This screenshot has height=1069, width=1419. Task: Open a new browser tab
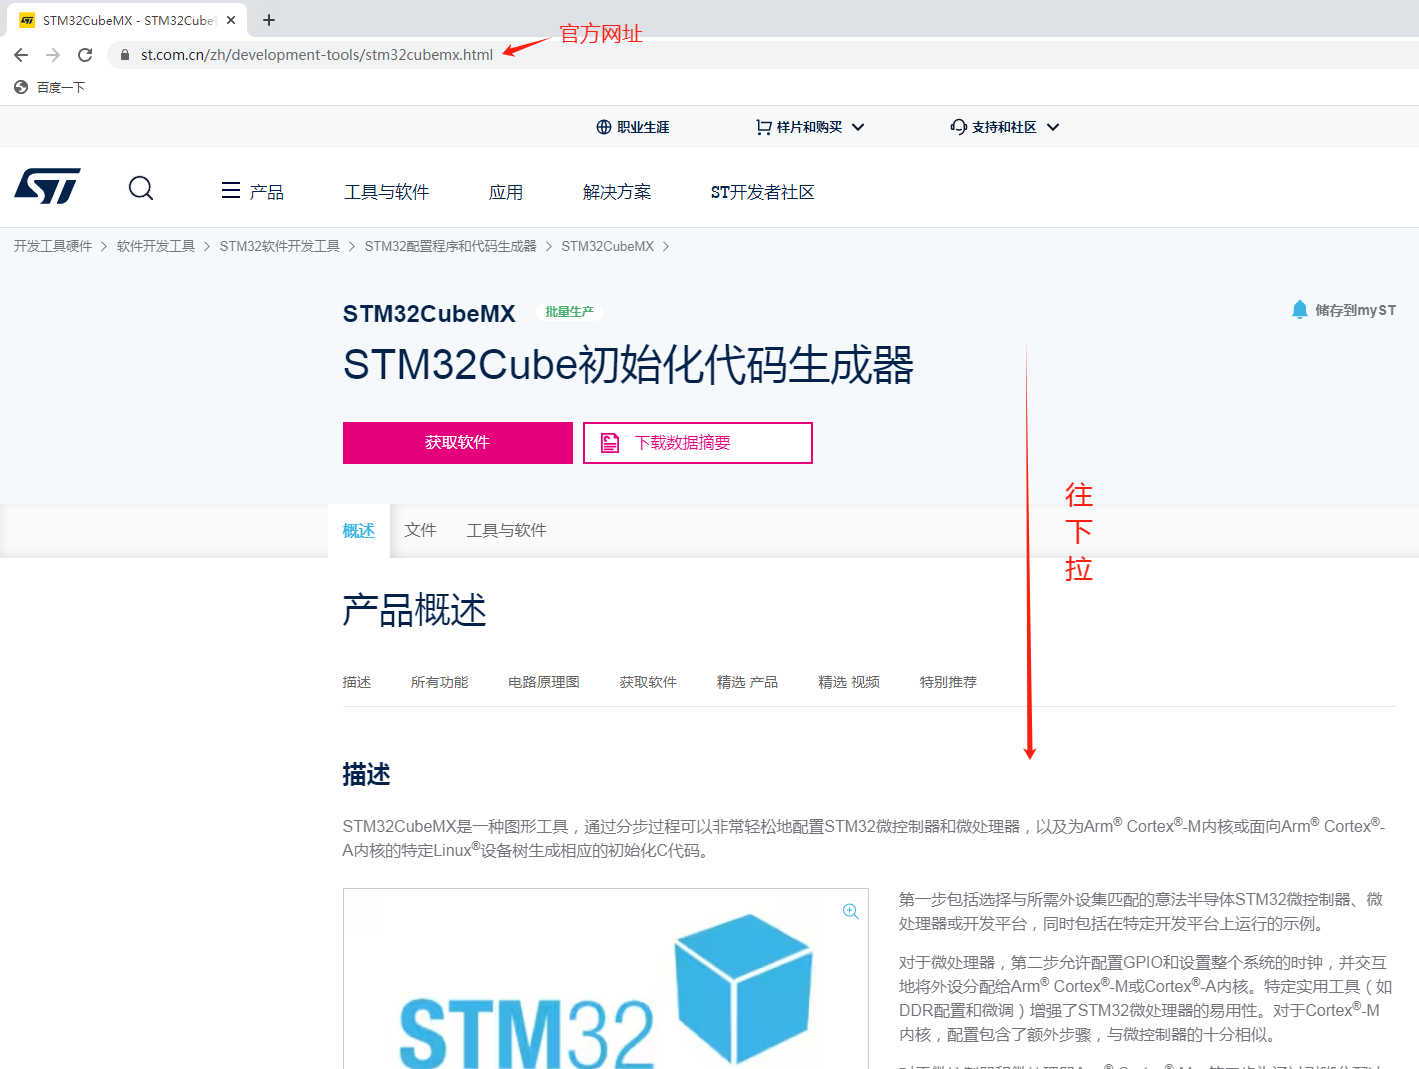[x=269, y=20]
